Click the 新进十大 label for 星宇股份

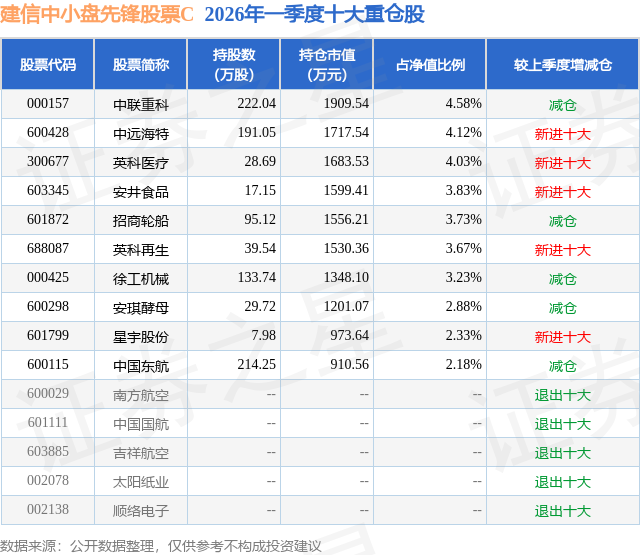click(562, 337)
